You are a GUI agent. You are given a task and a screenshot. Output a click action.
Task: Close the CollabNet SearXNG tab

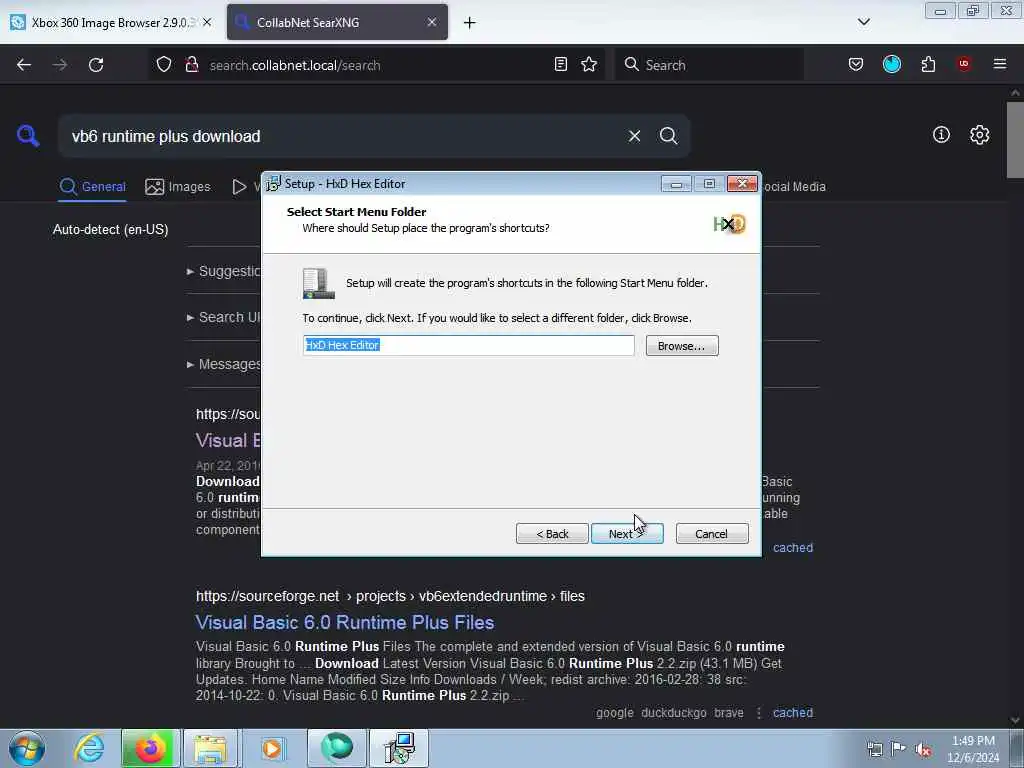432,22
